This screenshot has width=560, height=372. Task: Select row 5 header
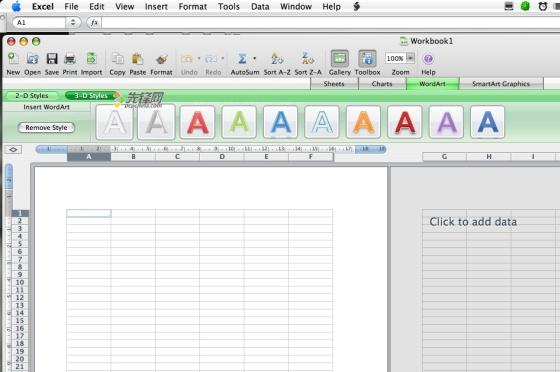coord(20,244)
